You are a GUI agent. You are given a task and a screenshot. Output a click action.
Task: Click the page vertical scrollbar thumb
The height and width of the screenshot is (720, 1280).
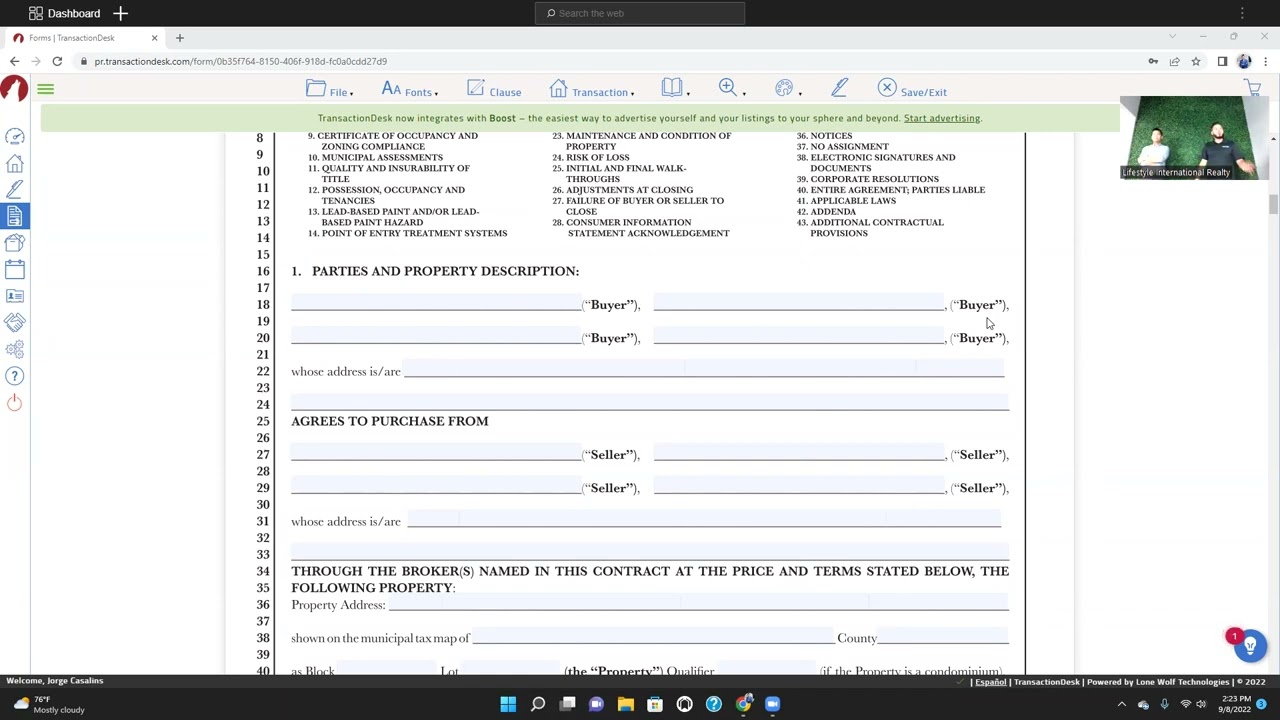pos(1273,204)
